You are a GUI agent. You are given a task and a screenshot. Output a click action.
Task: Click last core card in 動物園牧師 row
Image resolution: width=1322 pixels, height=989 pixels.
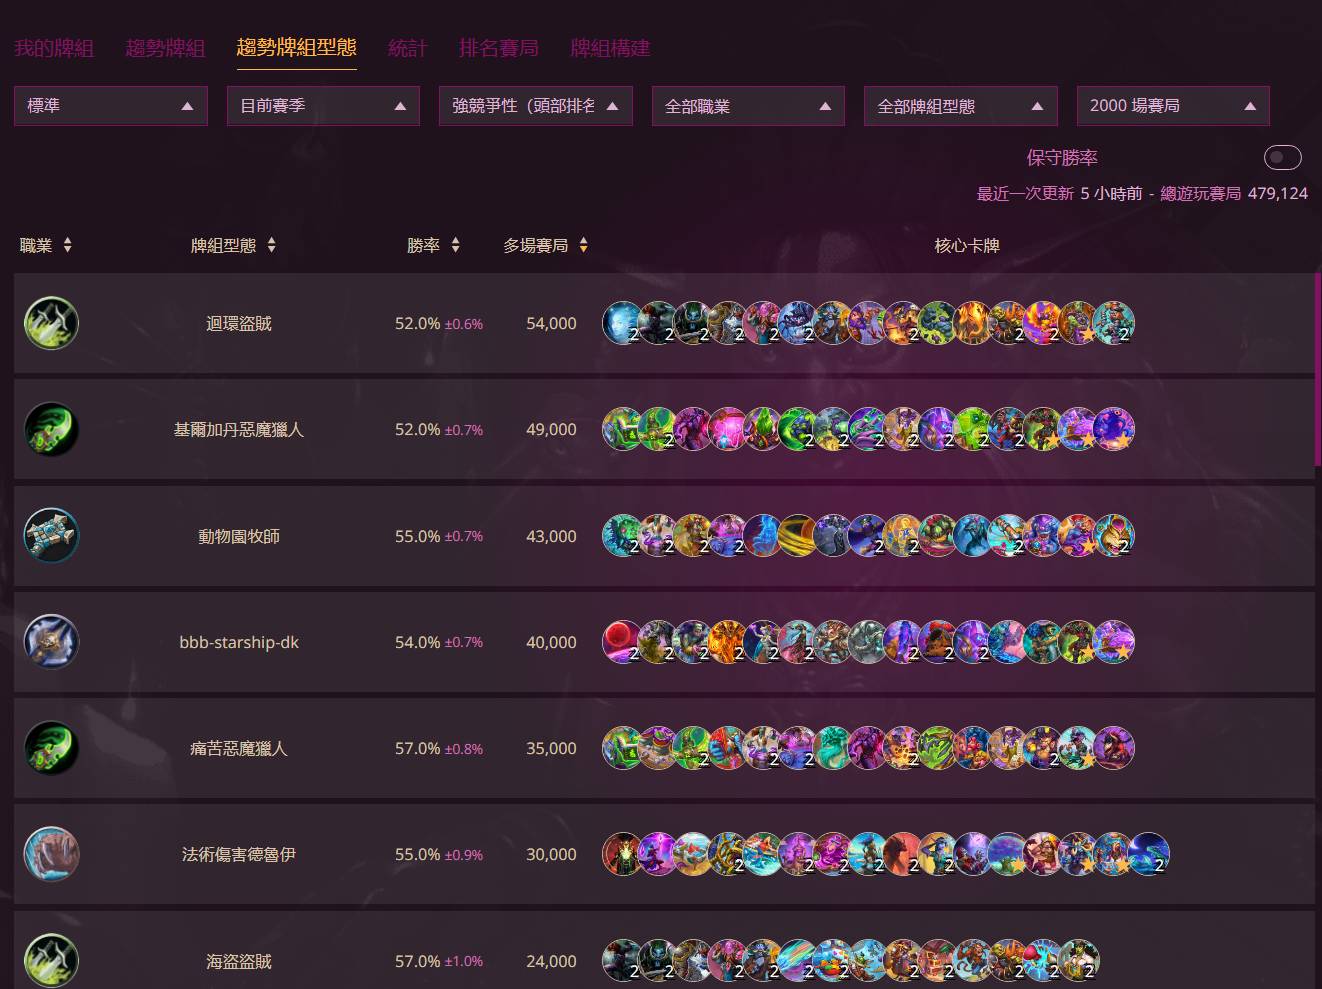(x=1113, y=536)
